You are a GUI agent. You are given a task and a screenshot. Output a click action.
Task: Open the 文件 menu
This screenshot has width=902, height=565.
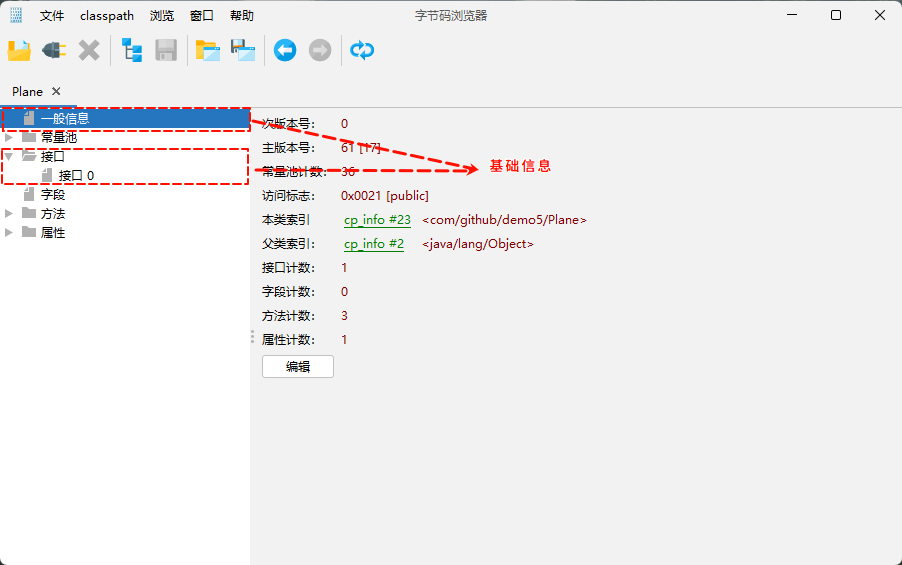click(x=52, y=16)
